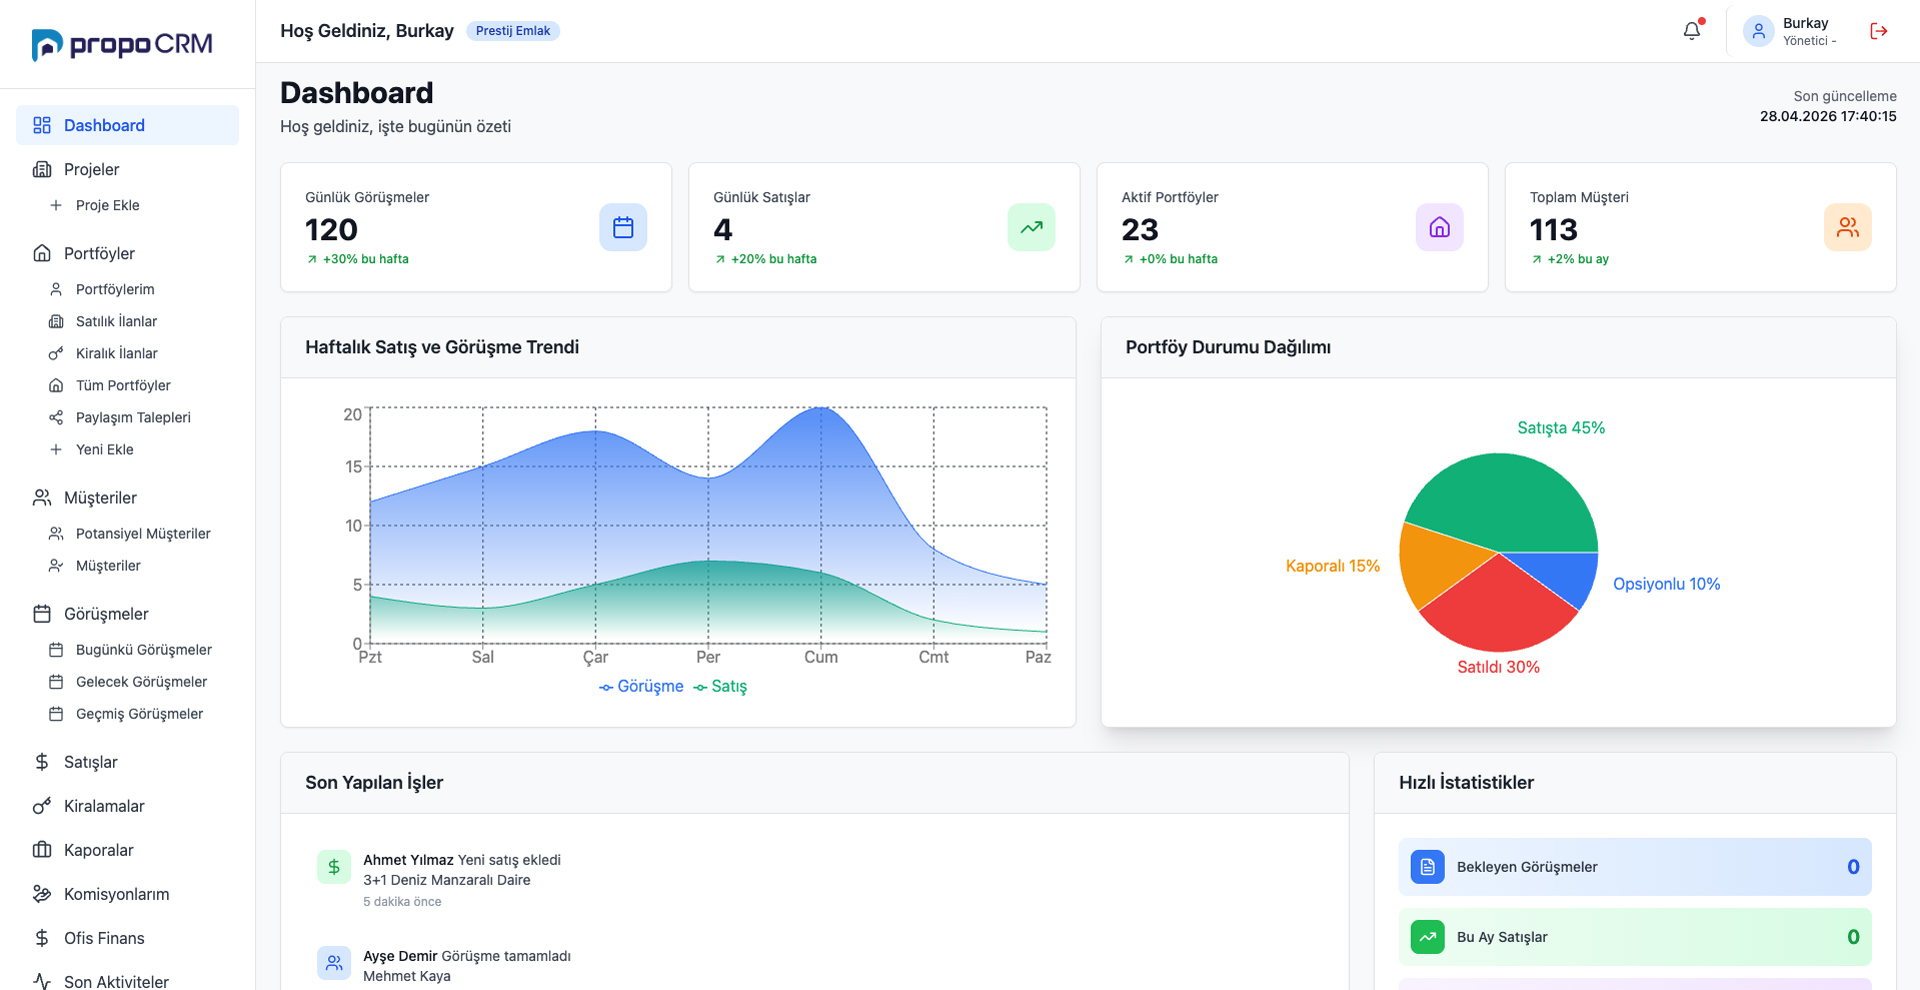Click the Portföyler house icon

click(x=42, y=253)
